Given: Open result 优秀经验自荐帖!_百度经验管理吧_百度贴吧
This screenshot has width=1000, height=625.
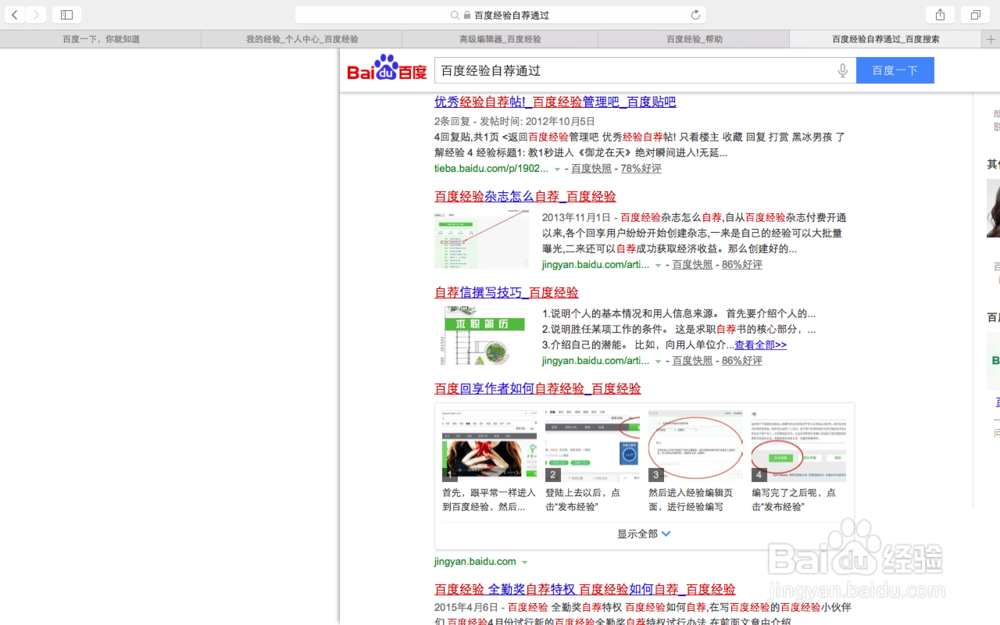Looking at the screenshot, I should tap(555, 102).
